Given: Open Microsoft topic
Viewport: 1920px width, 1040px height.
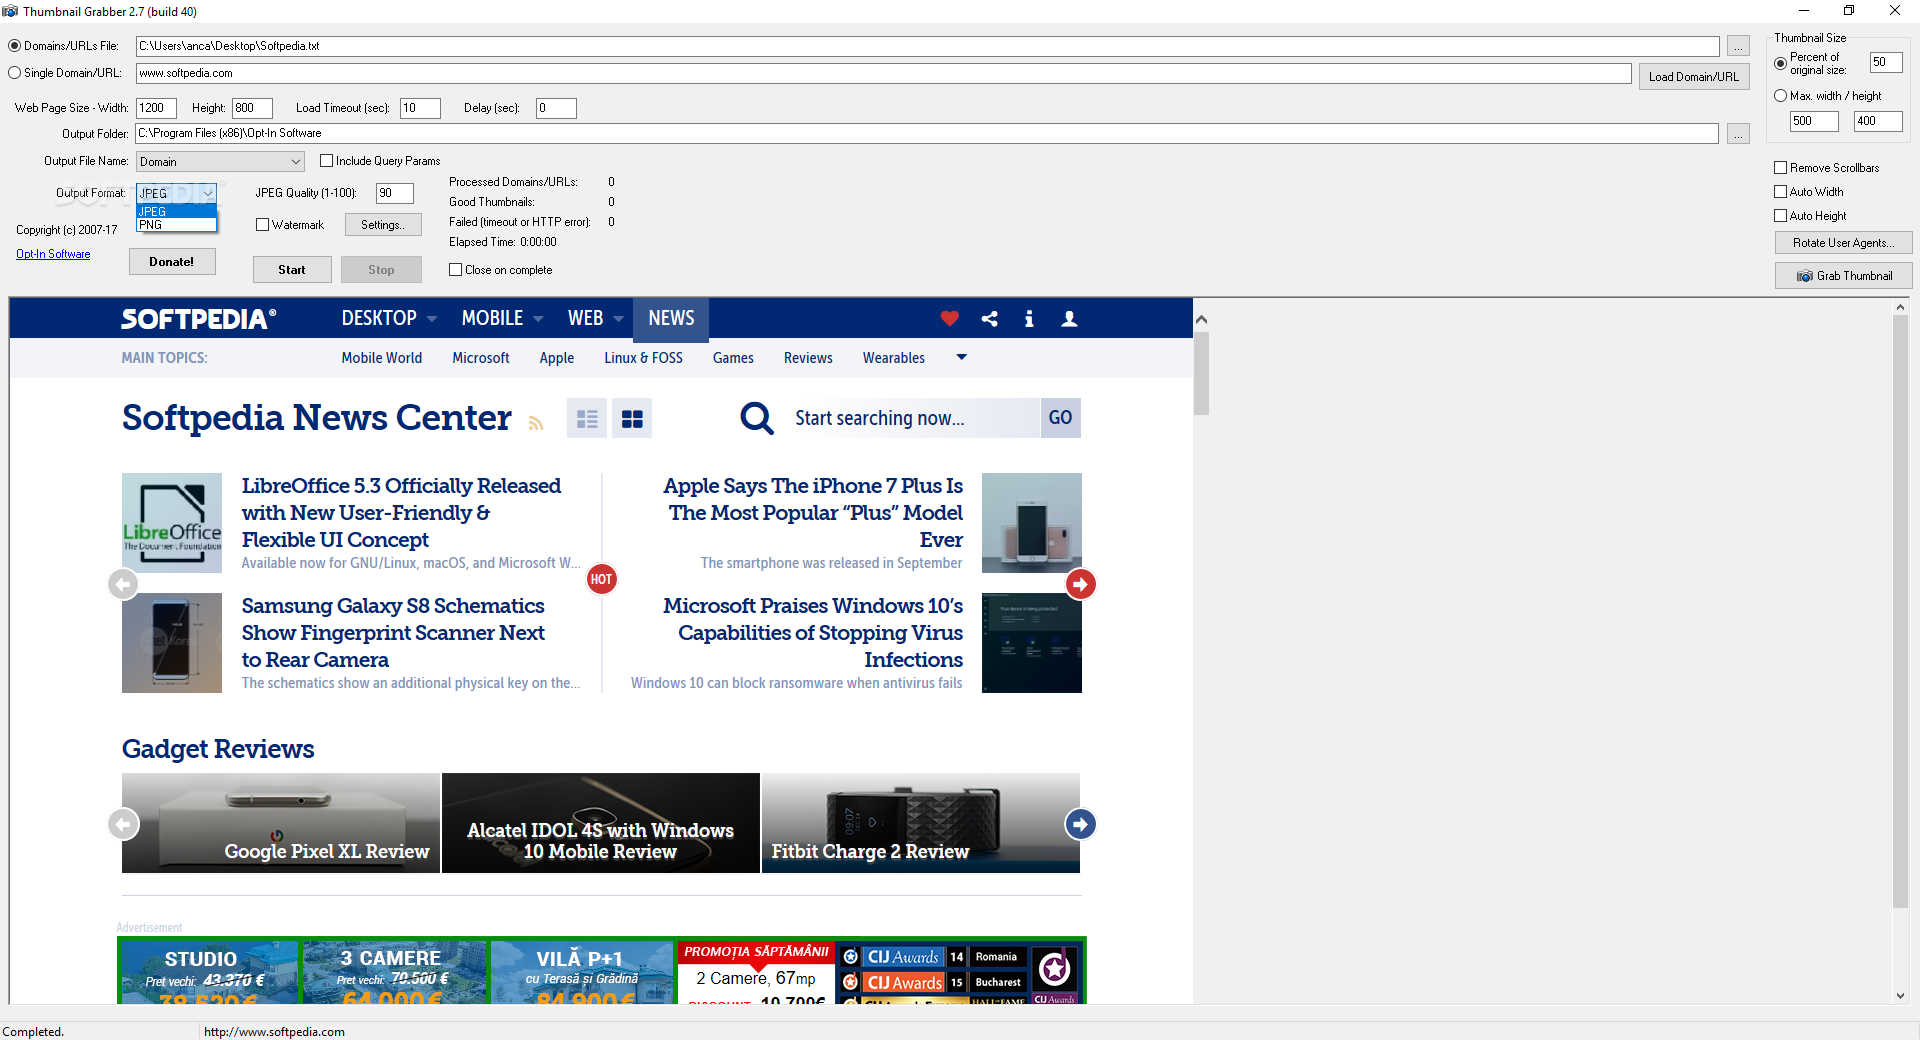Looking at the screenshot, I should [480, 358].
